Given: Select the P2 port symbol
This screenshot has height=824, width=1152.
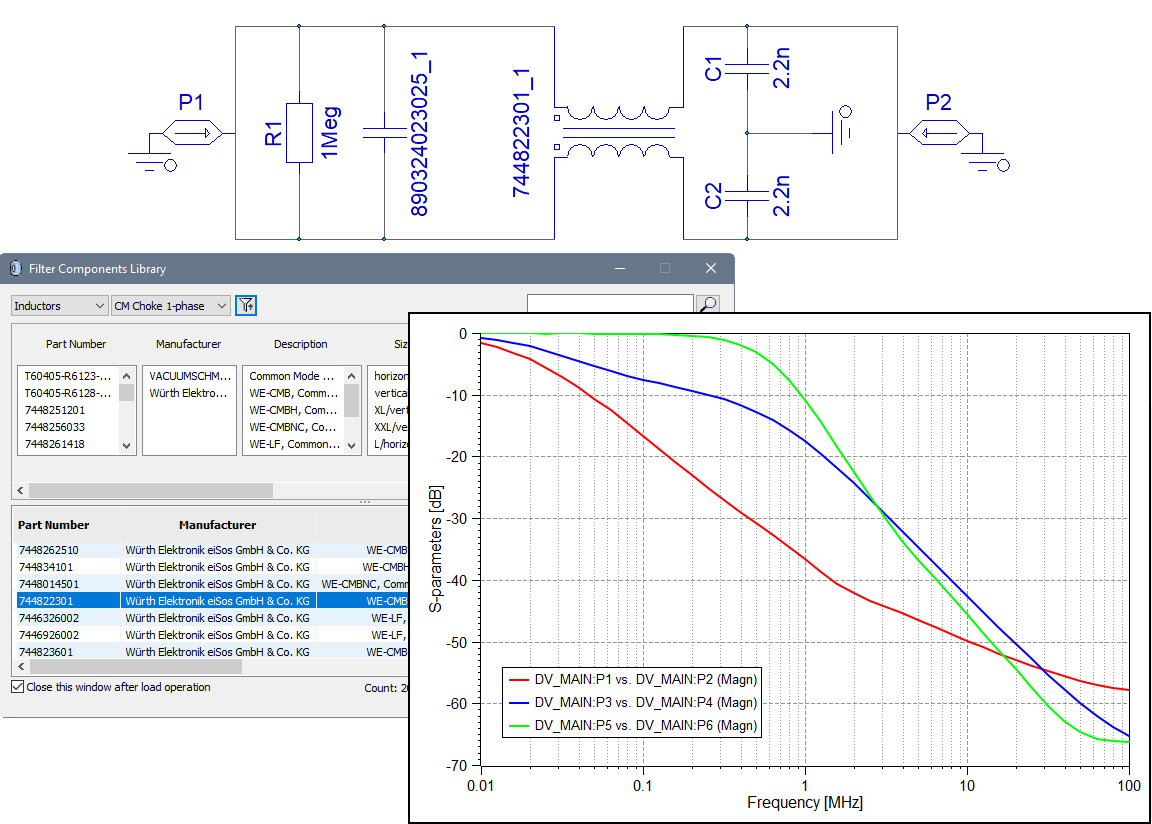Looking at the screenshot, I should coord(938,132).
